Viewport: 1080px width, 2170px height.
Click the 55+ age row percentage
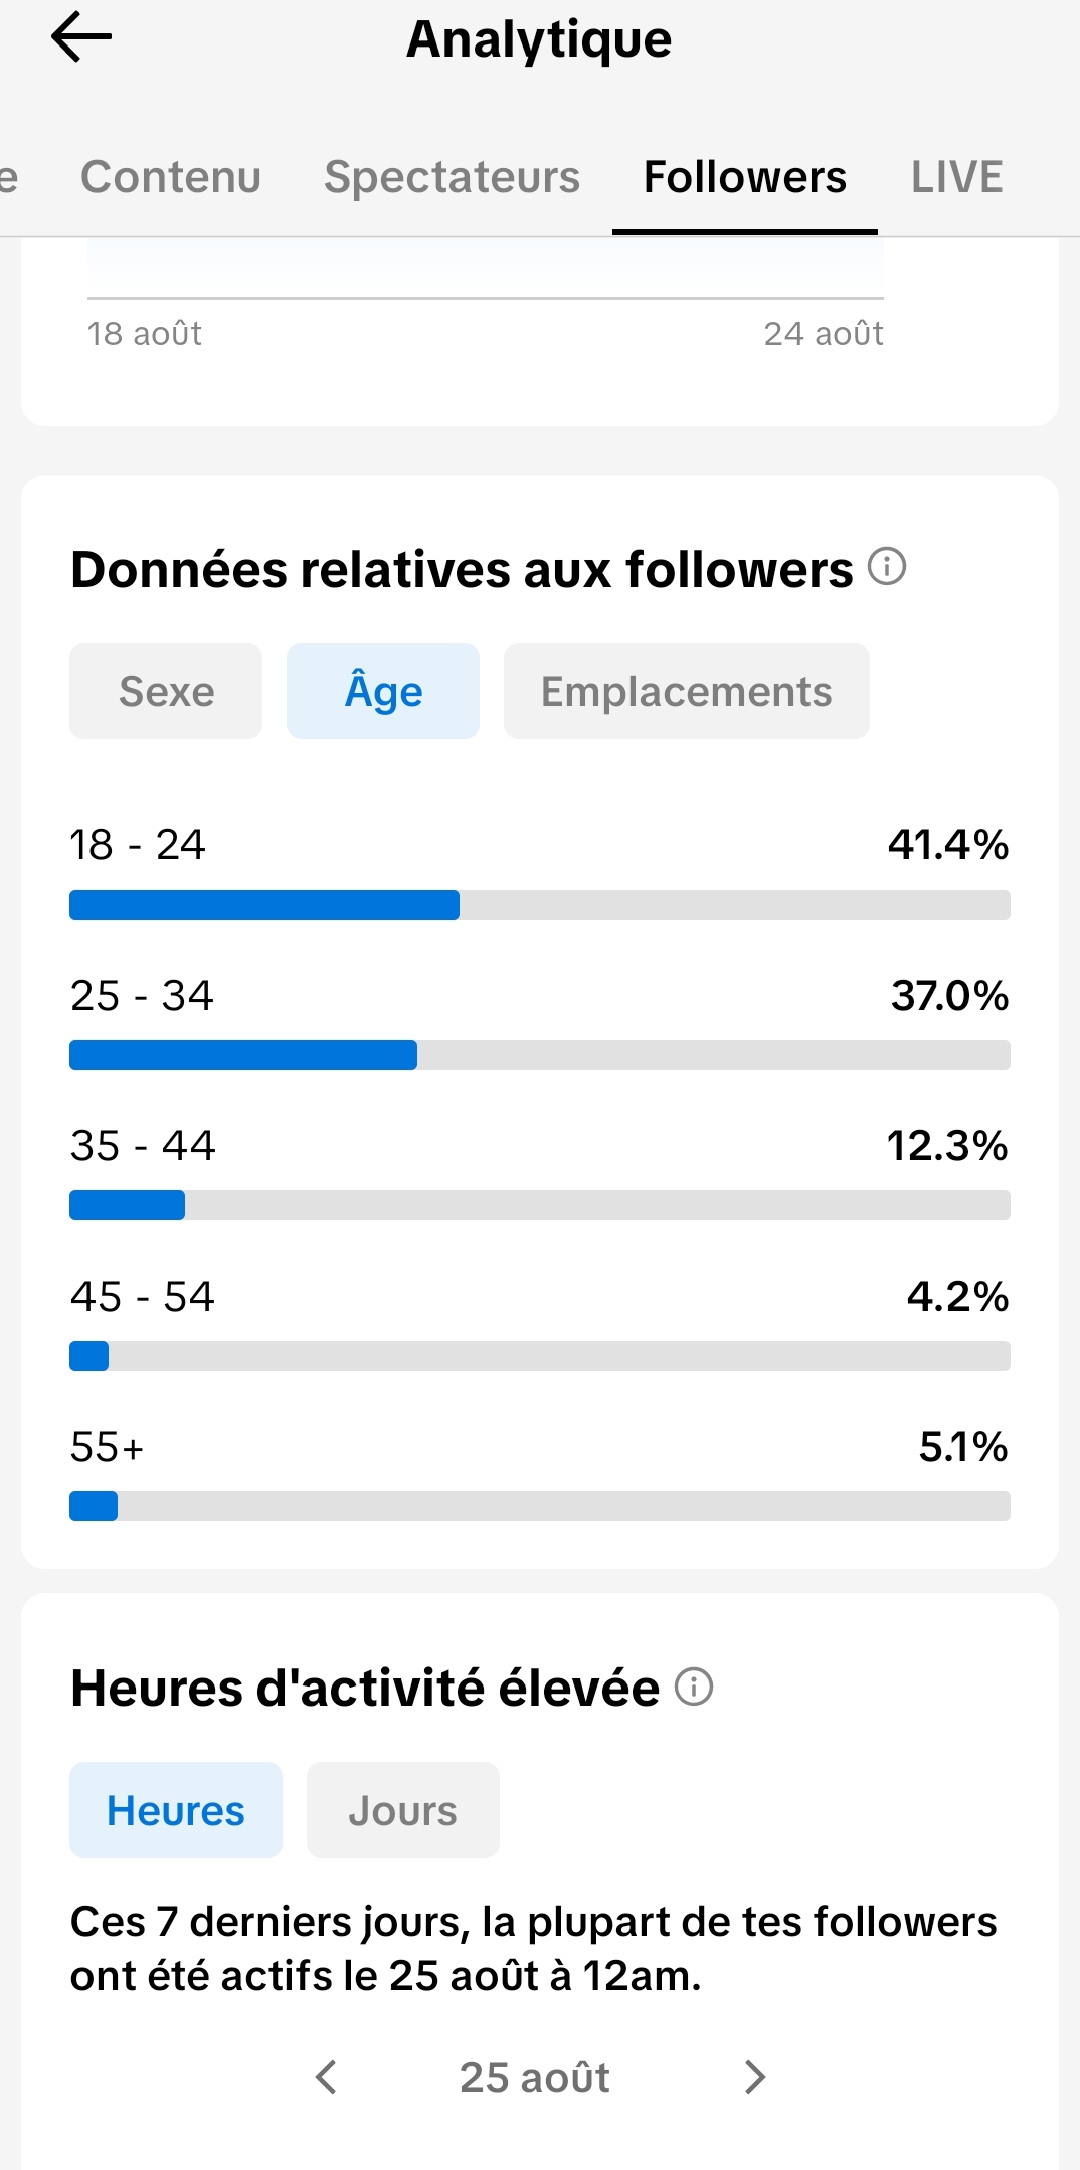pyautogui.click(x=963, y=1447)
